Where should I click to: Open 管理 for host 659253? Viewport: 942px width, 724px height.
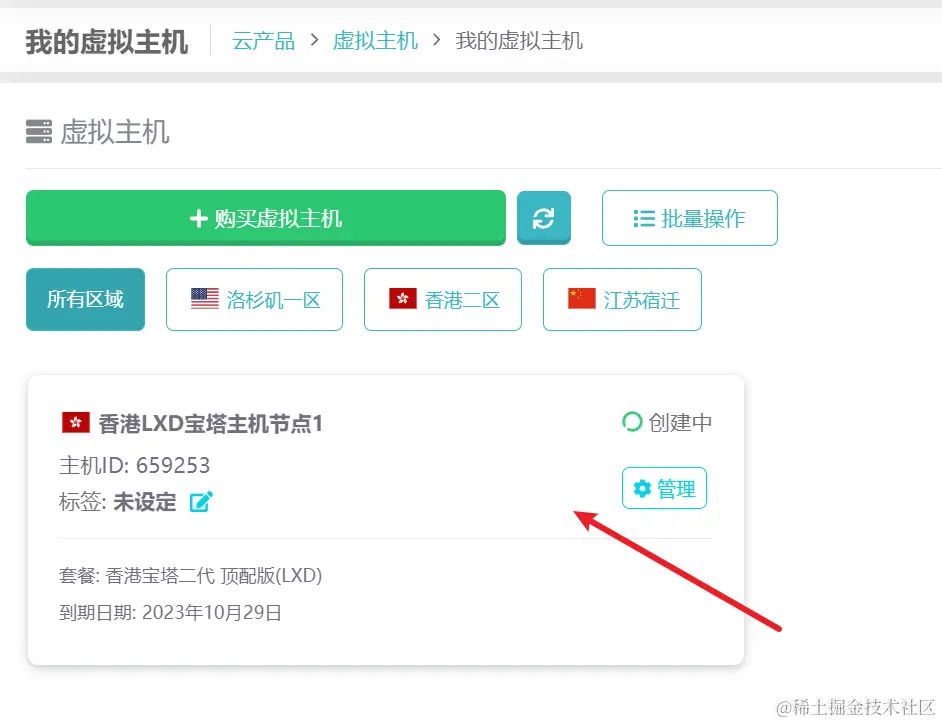664,488
